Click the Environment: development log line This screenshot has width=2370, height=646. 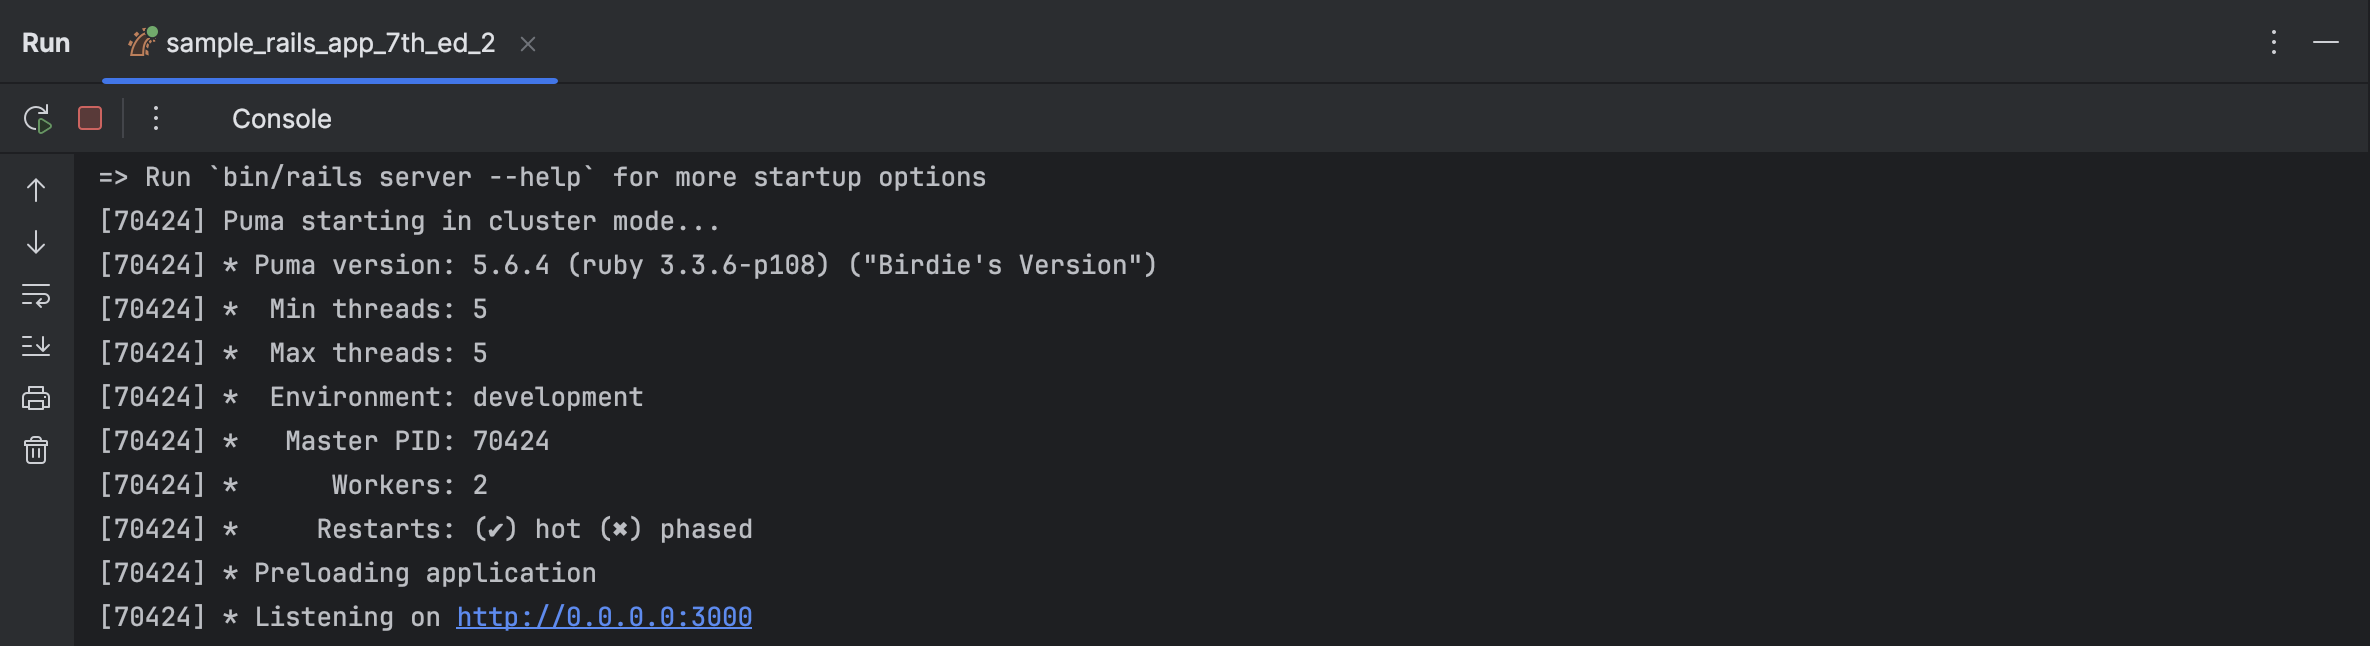(x=370, y=396)
